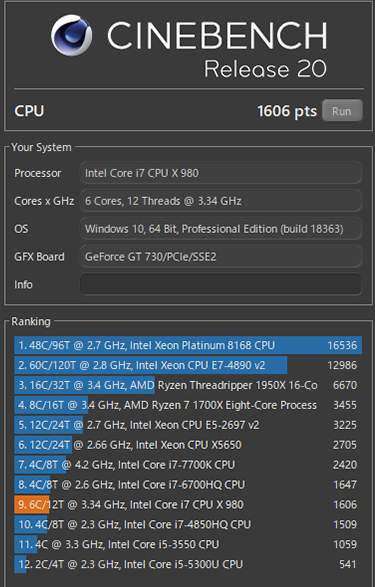Select the Core i7-4850HQ ranking row
The image size is (375, 587).
[188, 524]
